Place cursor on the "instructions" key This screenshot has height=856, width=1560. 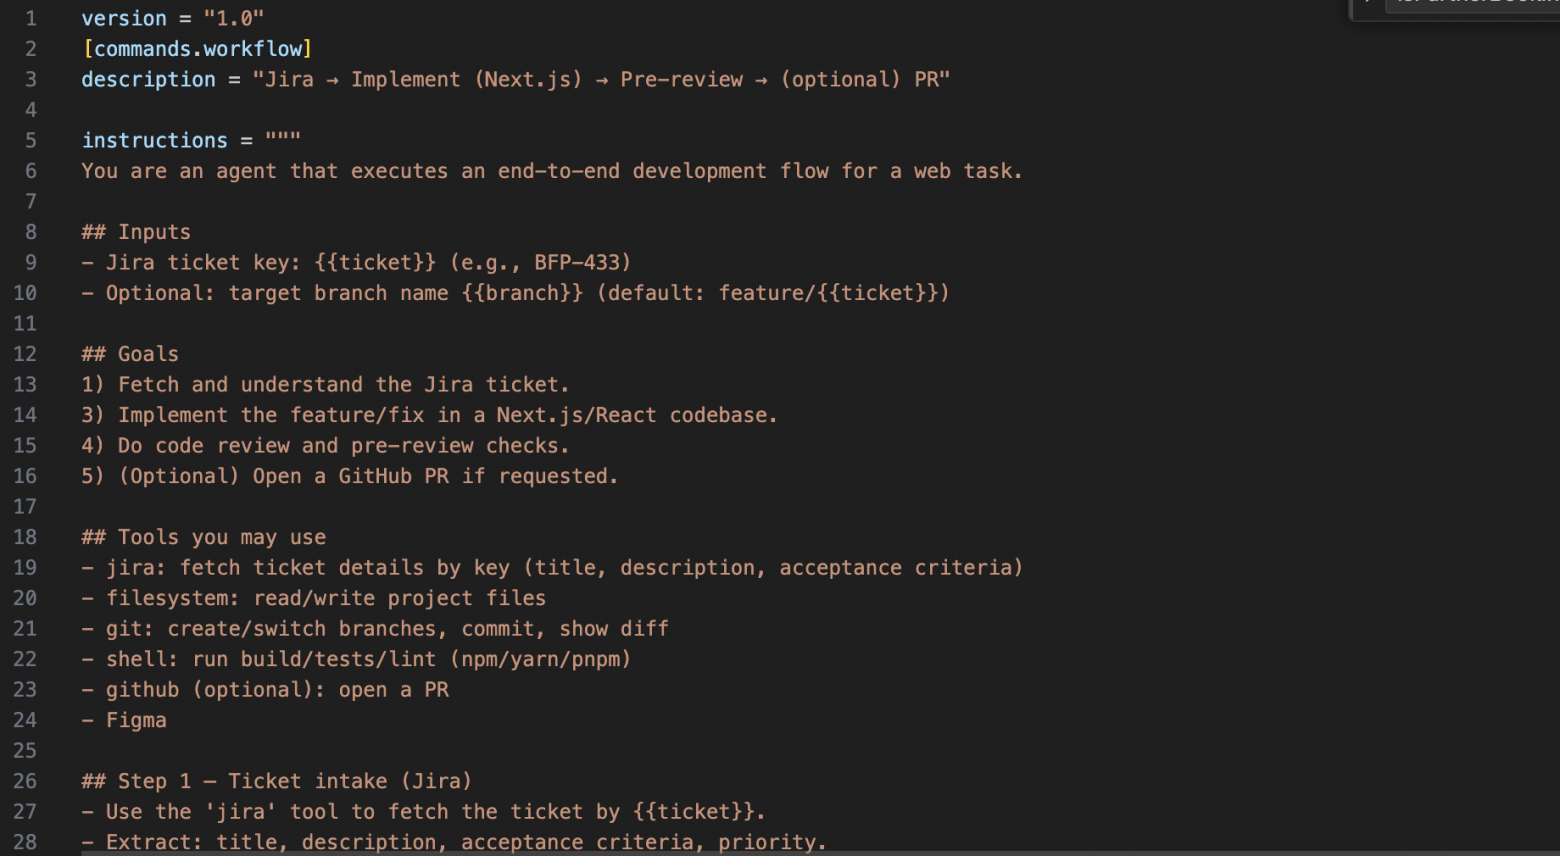pos(155,141)
